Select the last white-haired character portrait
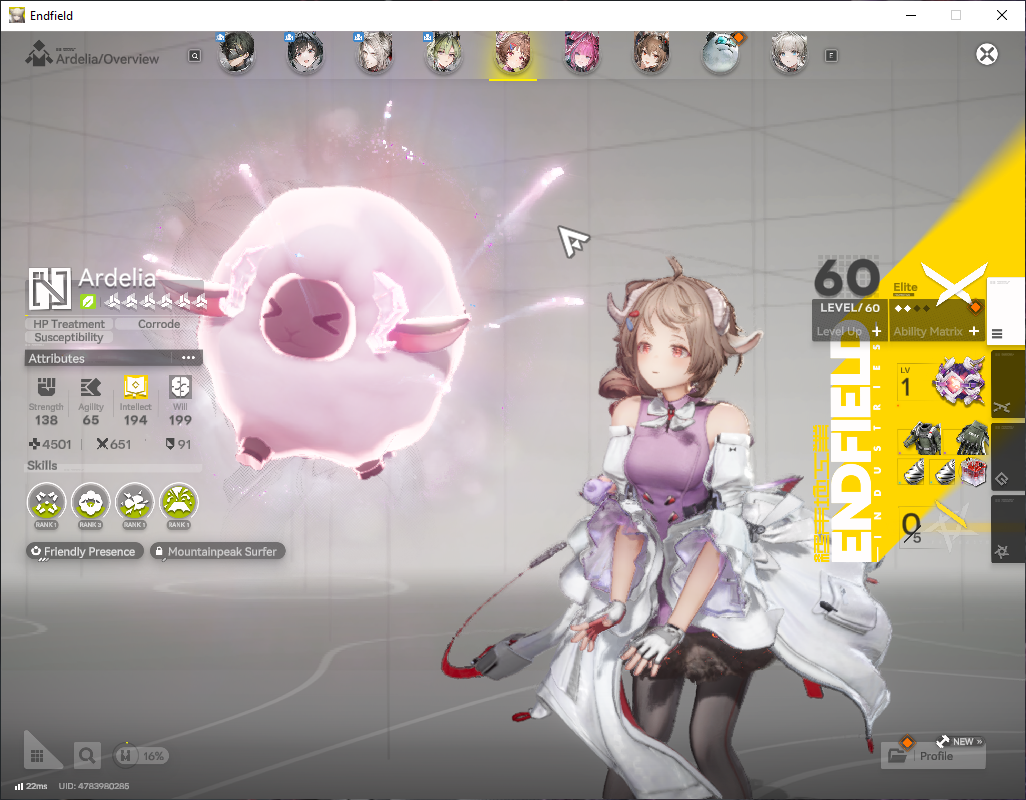 pos(789,52)
